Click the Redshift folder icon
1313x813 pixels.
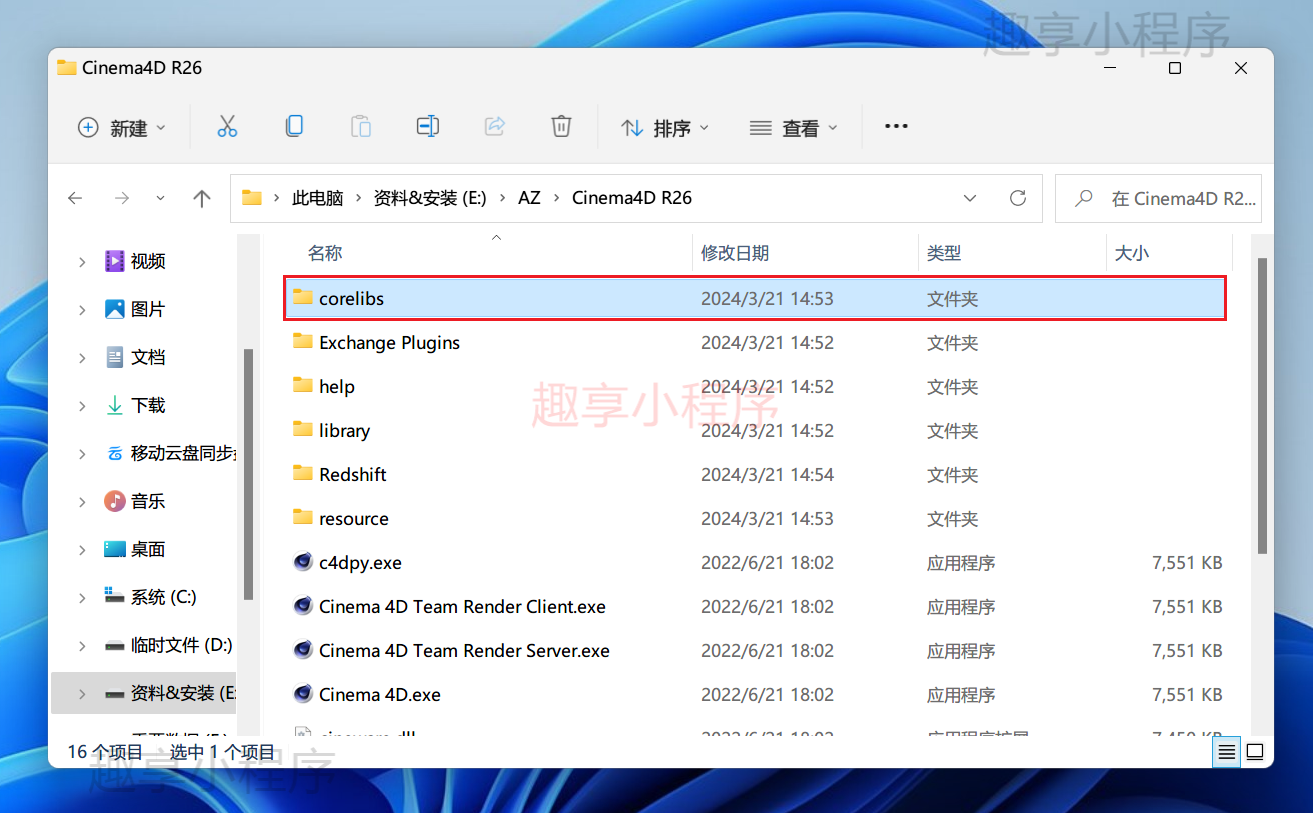click(x=303, y=474)
